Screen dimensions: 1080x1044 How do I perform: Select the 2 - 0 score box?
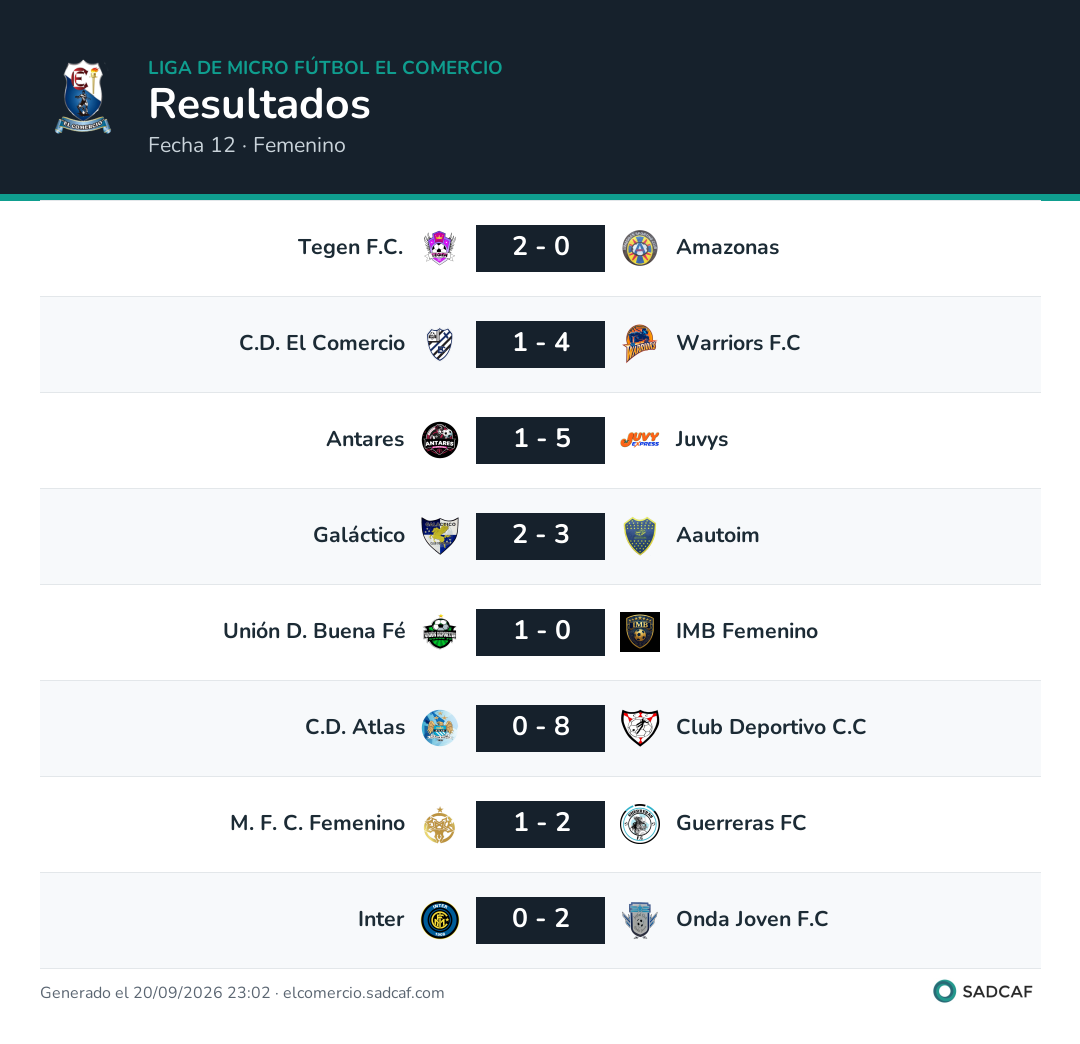click(540, 248)
